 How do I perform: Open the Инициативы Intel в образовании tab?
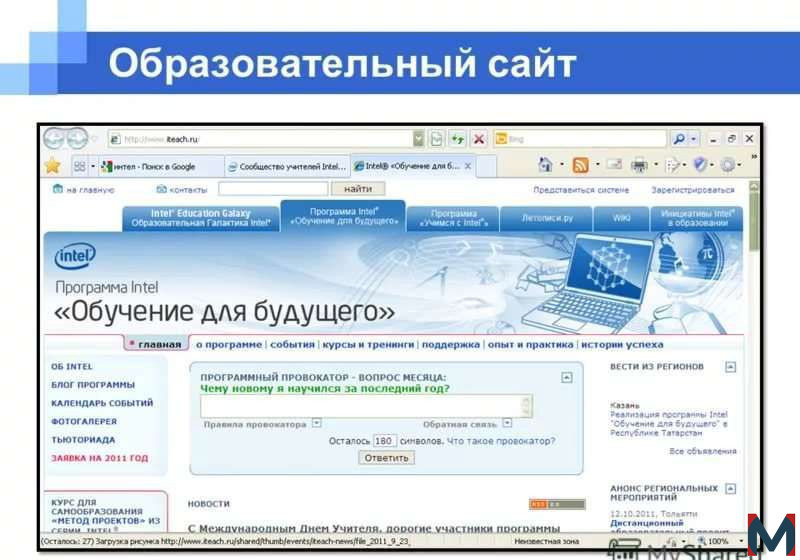click(x=697, y=218)
